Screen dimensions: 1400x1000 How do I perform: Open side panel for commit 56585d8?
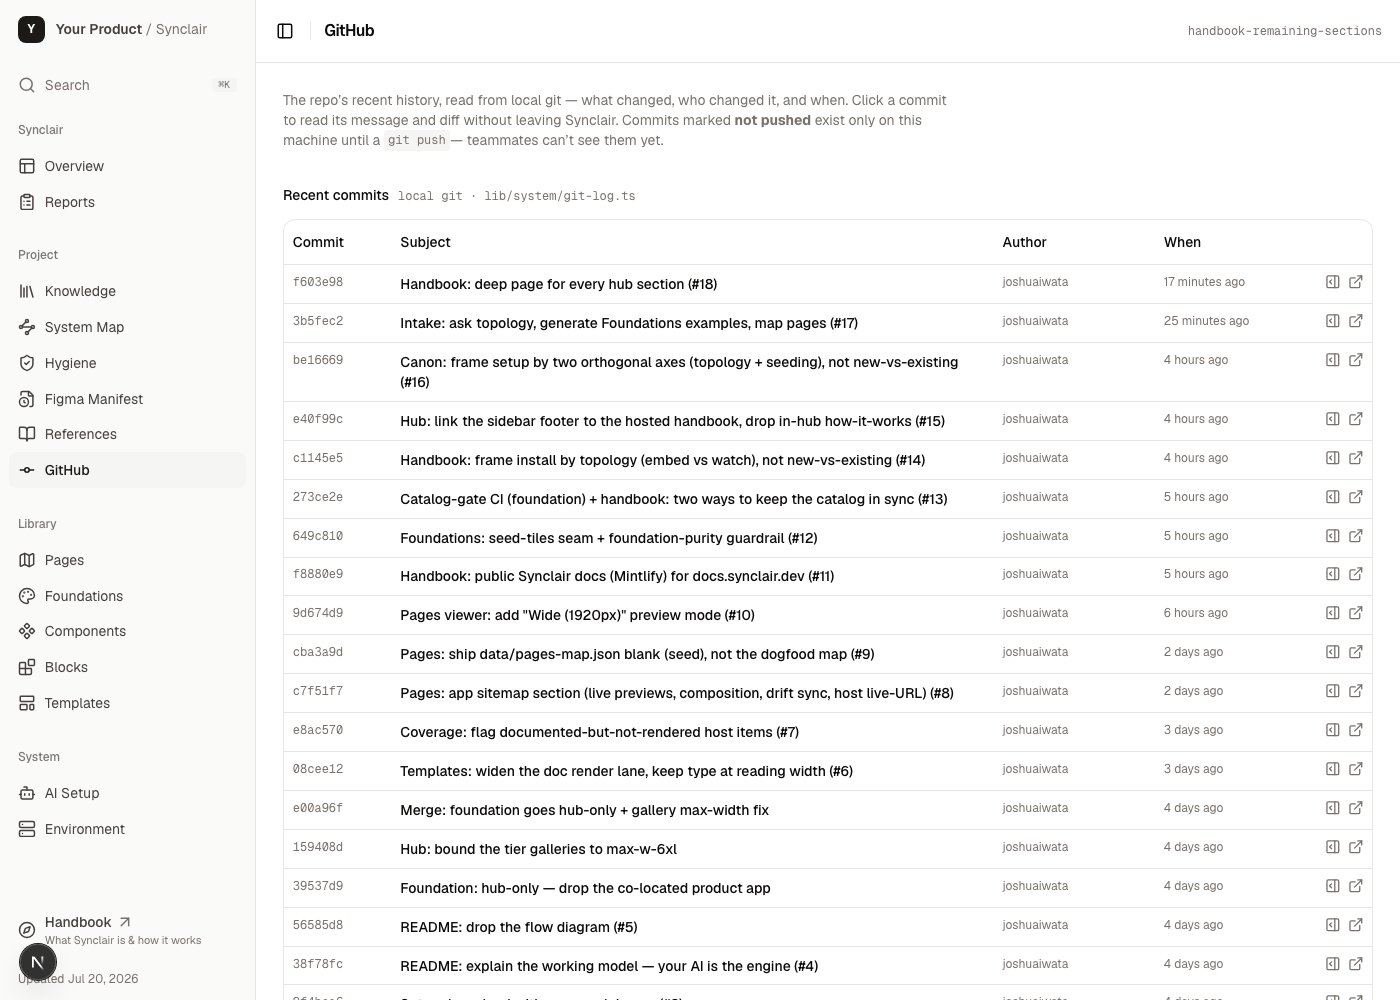coord(1332,925)
